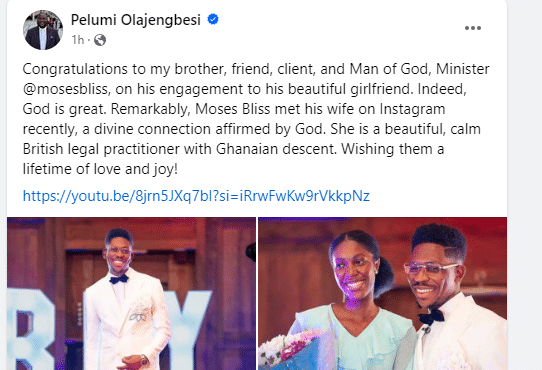Click grey page background beside the post
Image resolution: width=542 pixels, height=370 pixels.
tap(525, 173)
